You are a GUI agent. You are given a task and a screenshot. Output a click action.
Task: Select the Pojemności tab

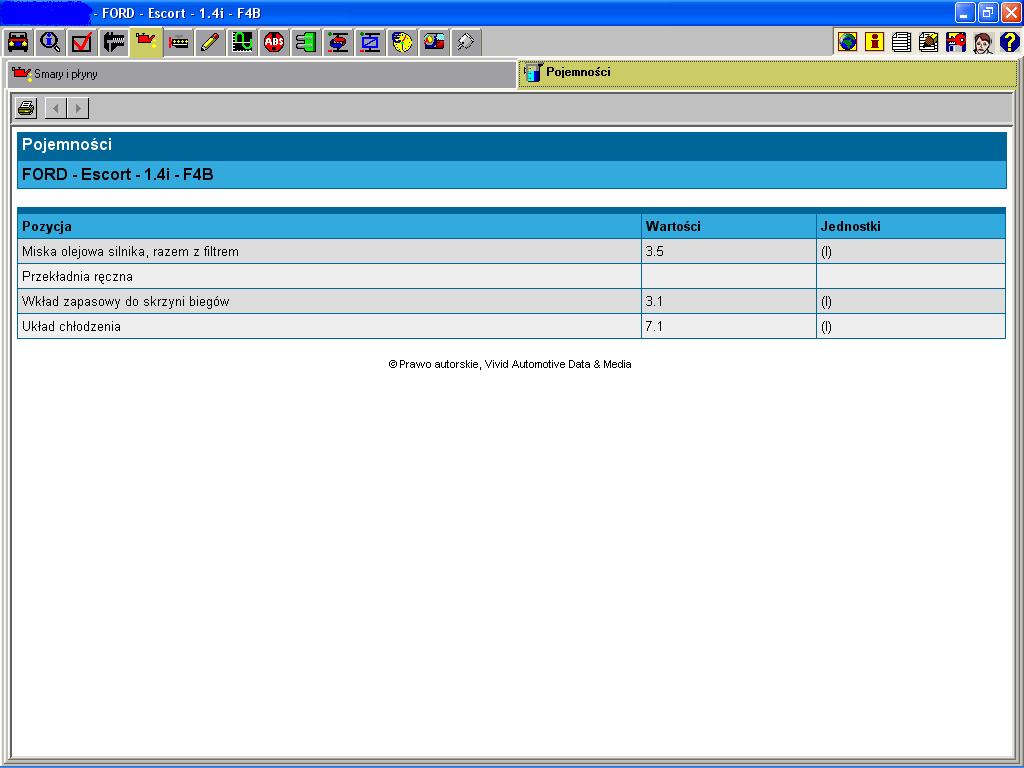pos(768,73)
